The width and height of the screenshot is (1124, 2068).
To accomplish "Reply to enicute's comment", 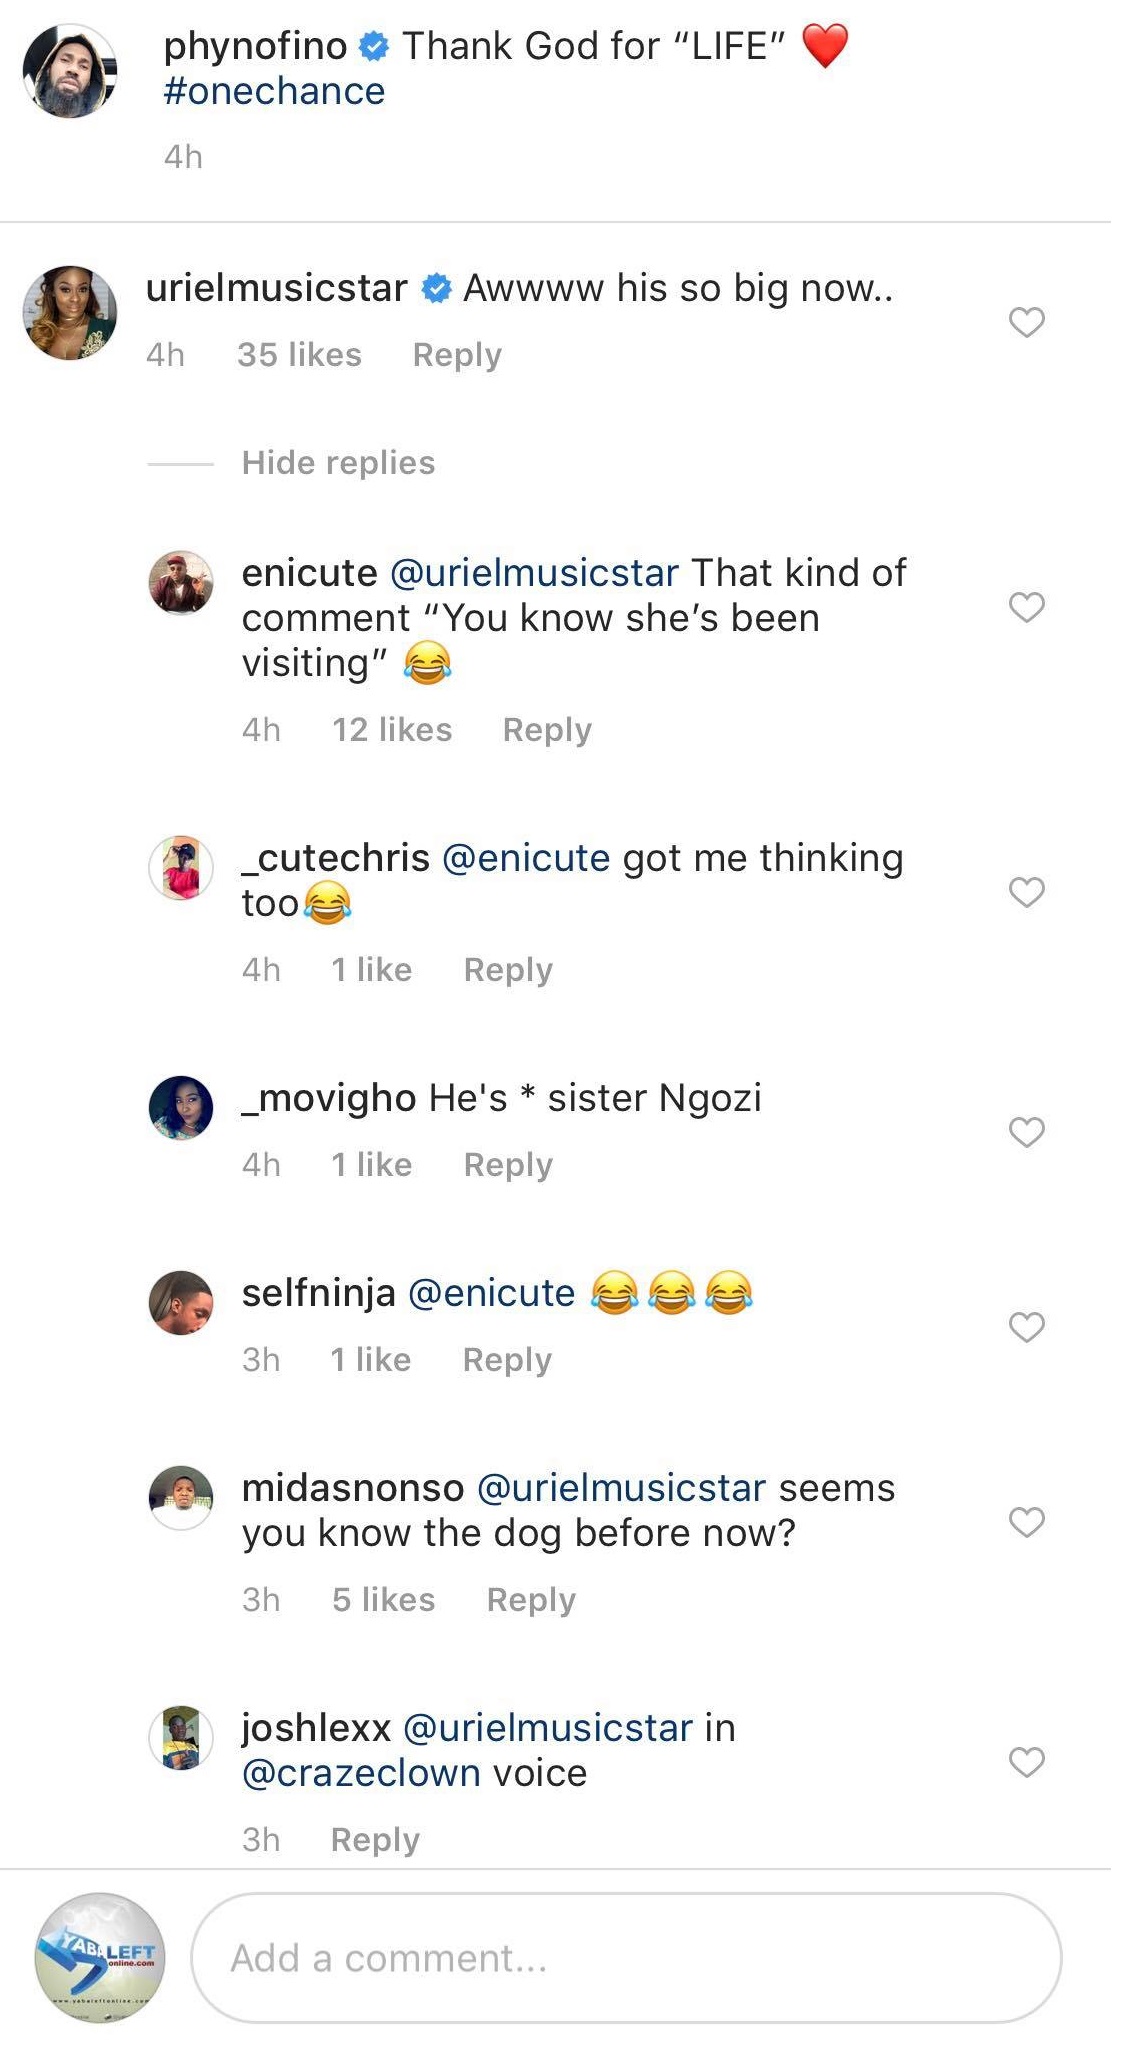I will point(547,730).
